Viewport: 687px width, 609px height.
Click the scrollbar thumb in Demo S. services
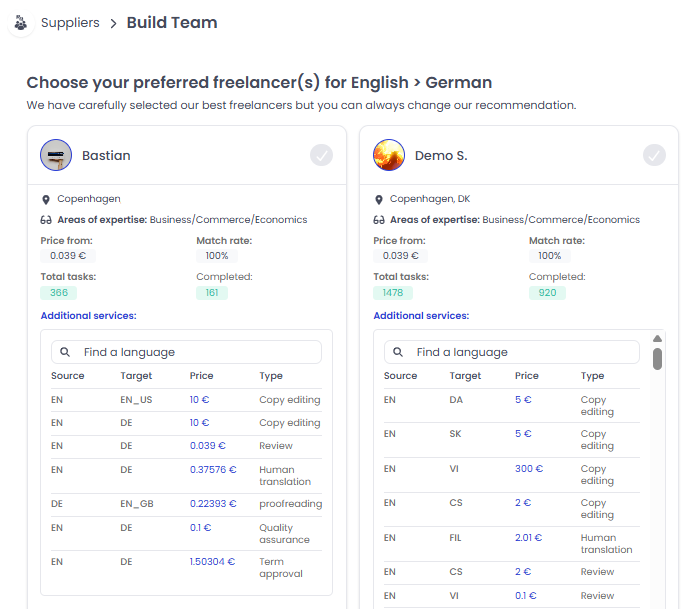[657, 359]
